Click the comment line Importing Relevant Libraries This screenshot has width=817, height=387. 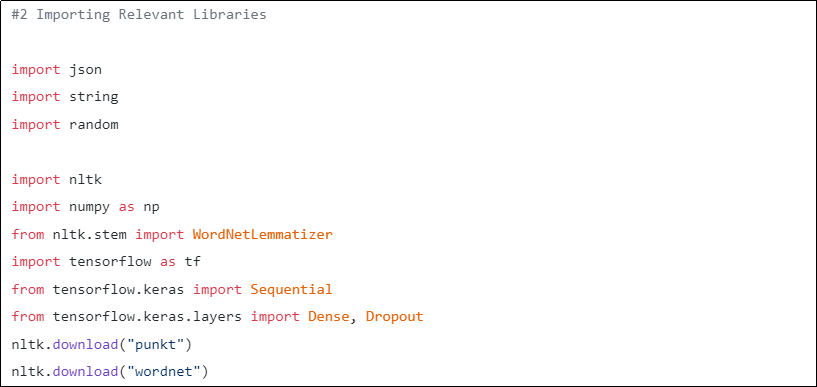point(139,15)
